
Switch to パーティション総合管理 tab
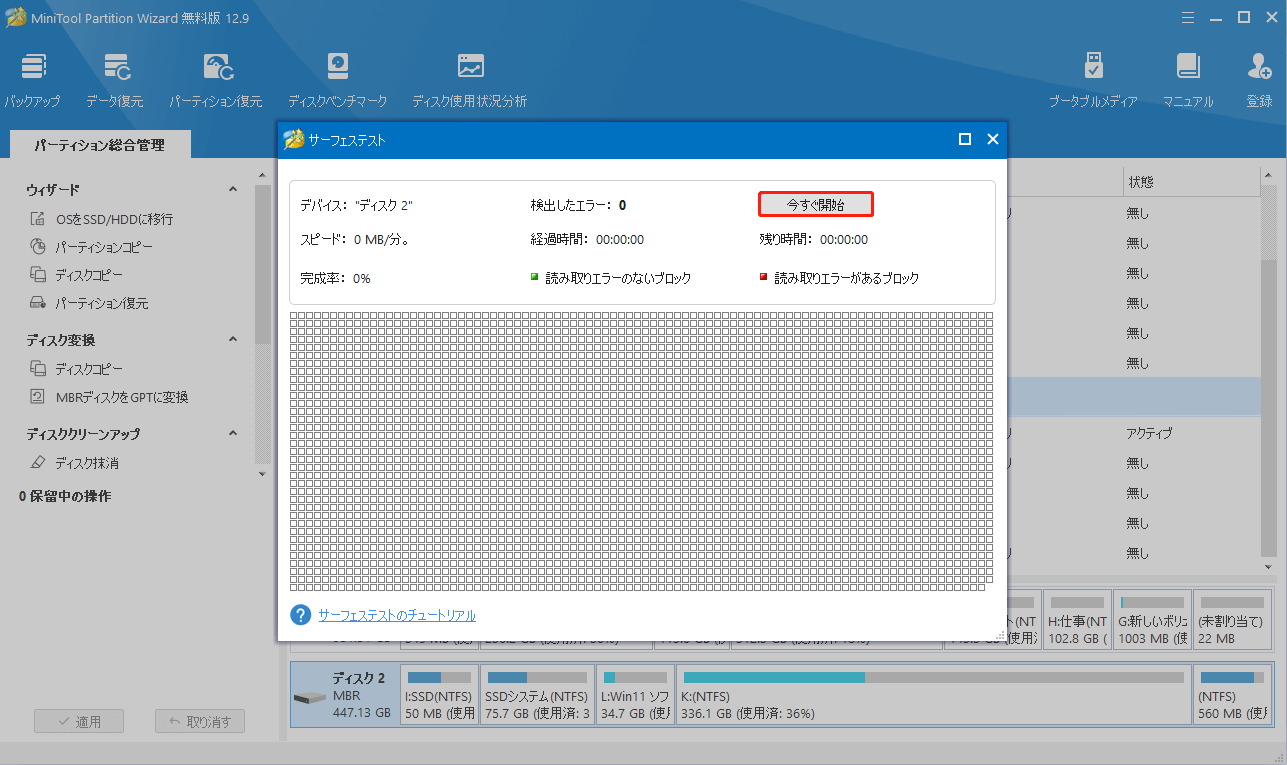[x=99, y=145]
